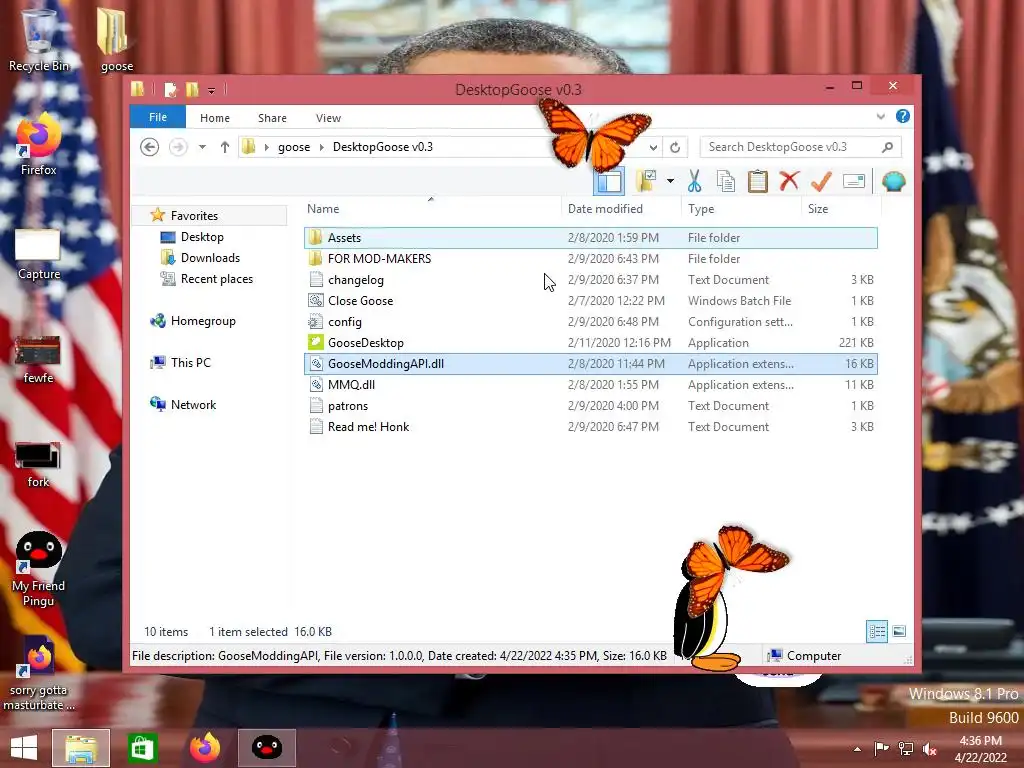Sort by Date modified column header
Screen dimensions: 1024x768
click(620, 209)
